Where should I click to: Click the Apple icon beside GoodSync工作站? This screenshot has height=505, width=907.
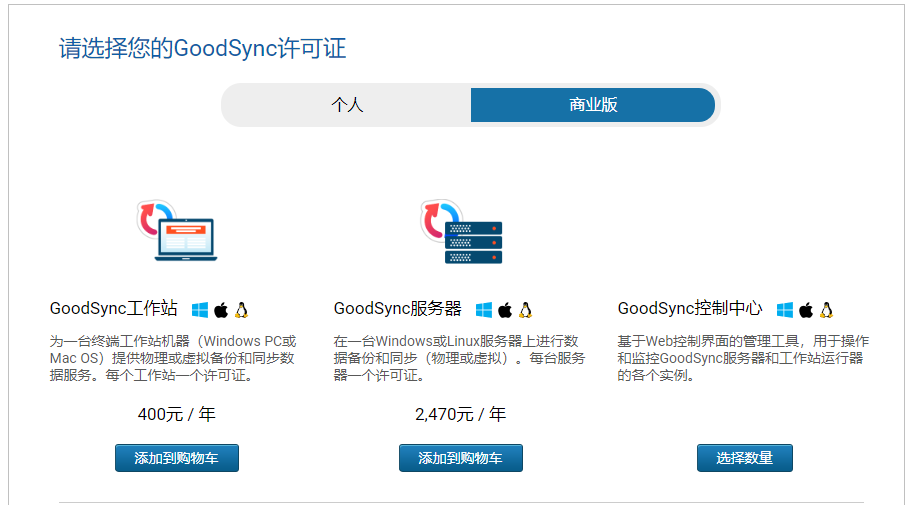coord(221,310)
